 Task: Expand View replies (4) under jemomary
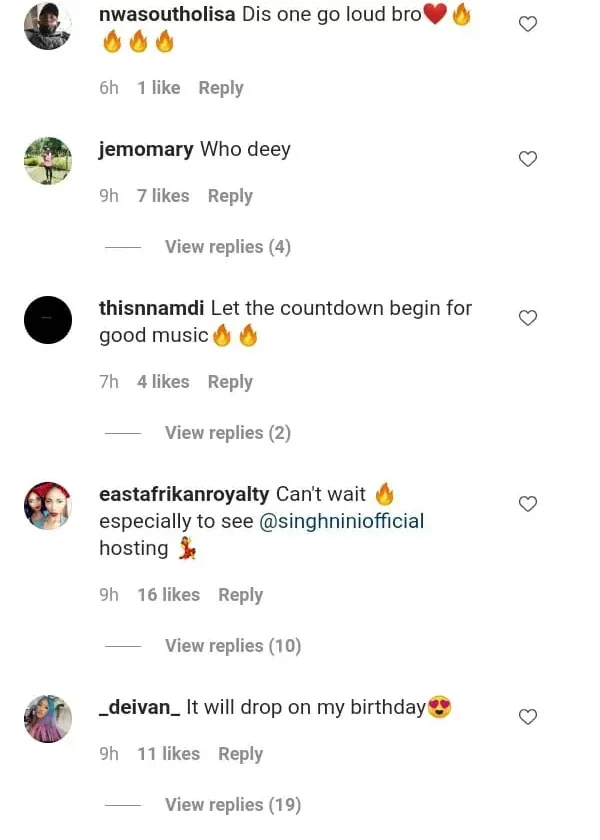pyautogui.click(x=227, y=247)
